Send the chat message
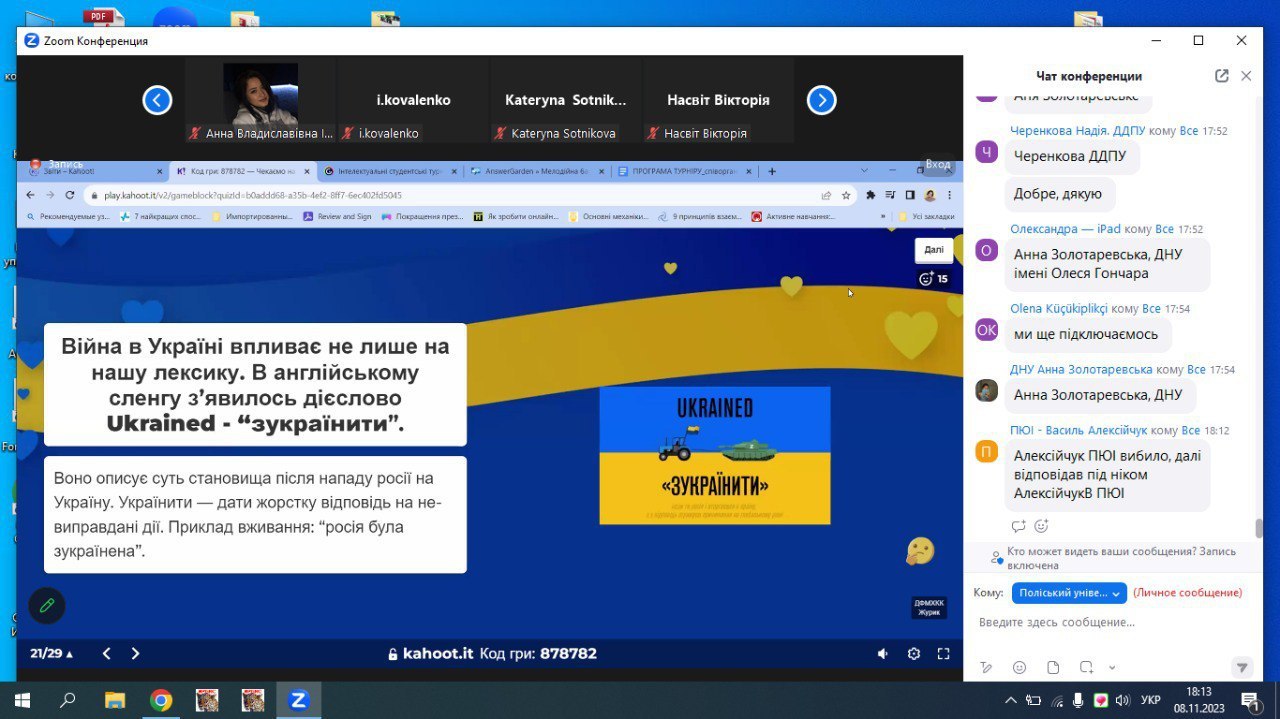Viewport: 1280px width, 719px height. [1242, 667]
